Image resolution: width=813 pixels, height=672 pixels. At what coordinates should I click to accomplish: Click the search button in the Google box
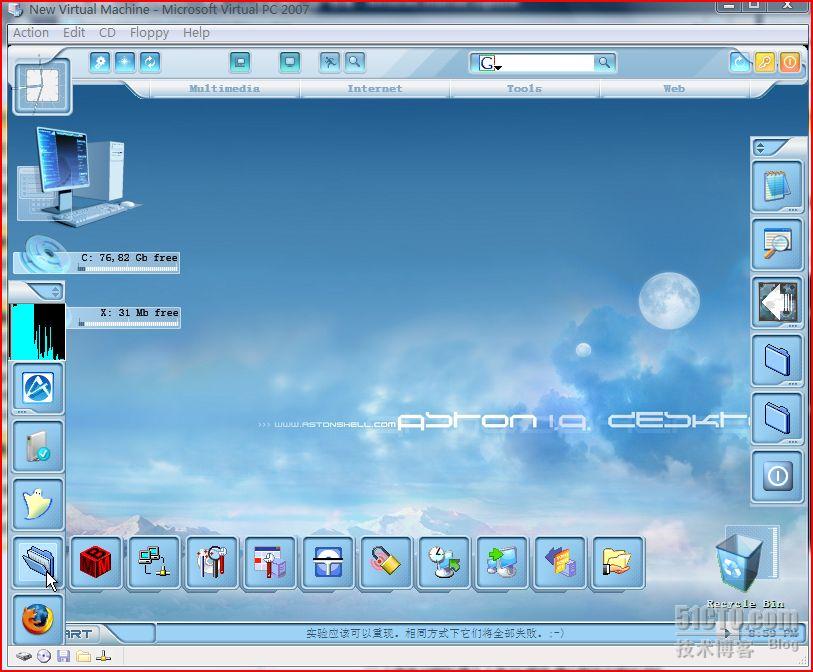[x=605, y=63]
